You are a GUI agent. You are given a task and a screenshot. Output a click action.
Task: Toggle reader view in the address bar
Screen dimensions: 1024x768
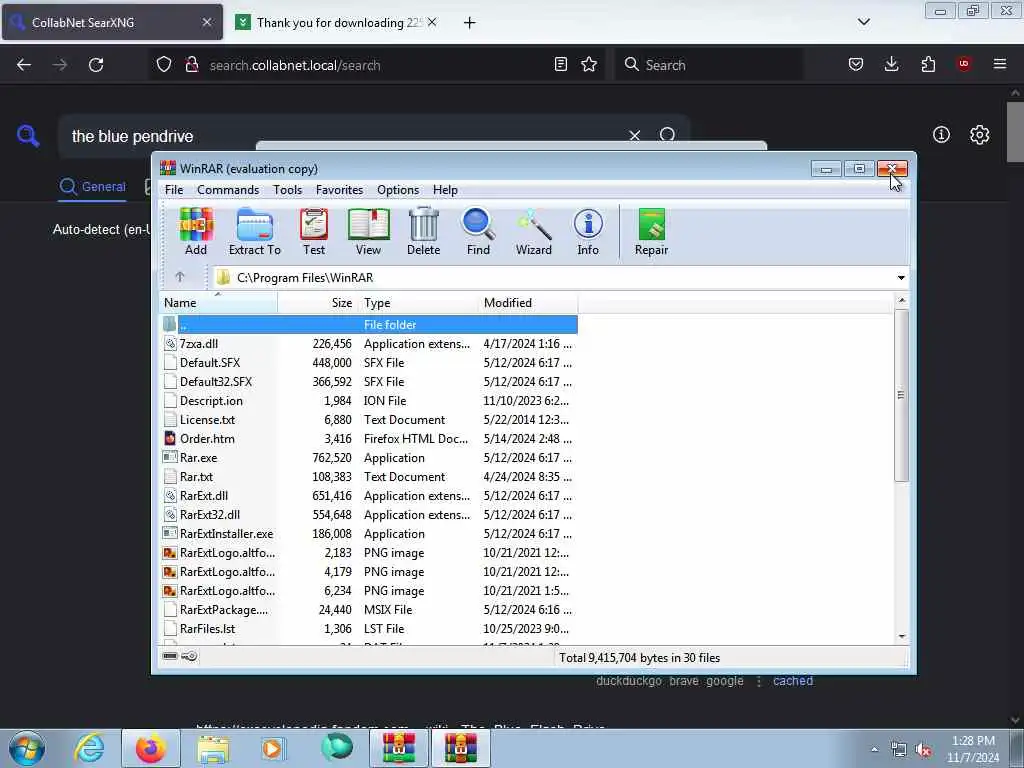coord(560,64)
